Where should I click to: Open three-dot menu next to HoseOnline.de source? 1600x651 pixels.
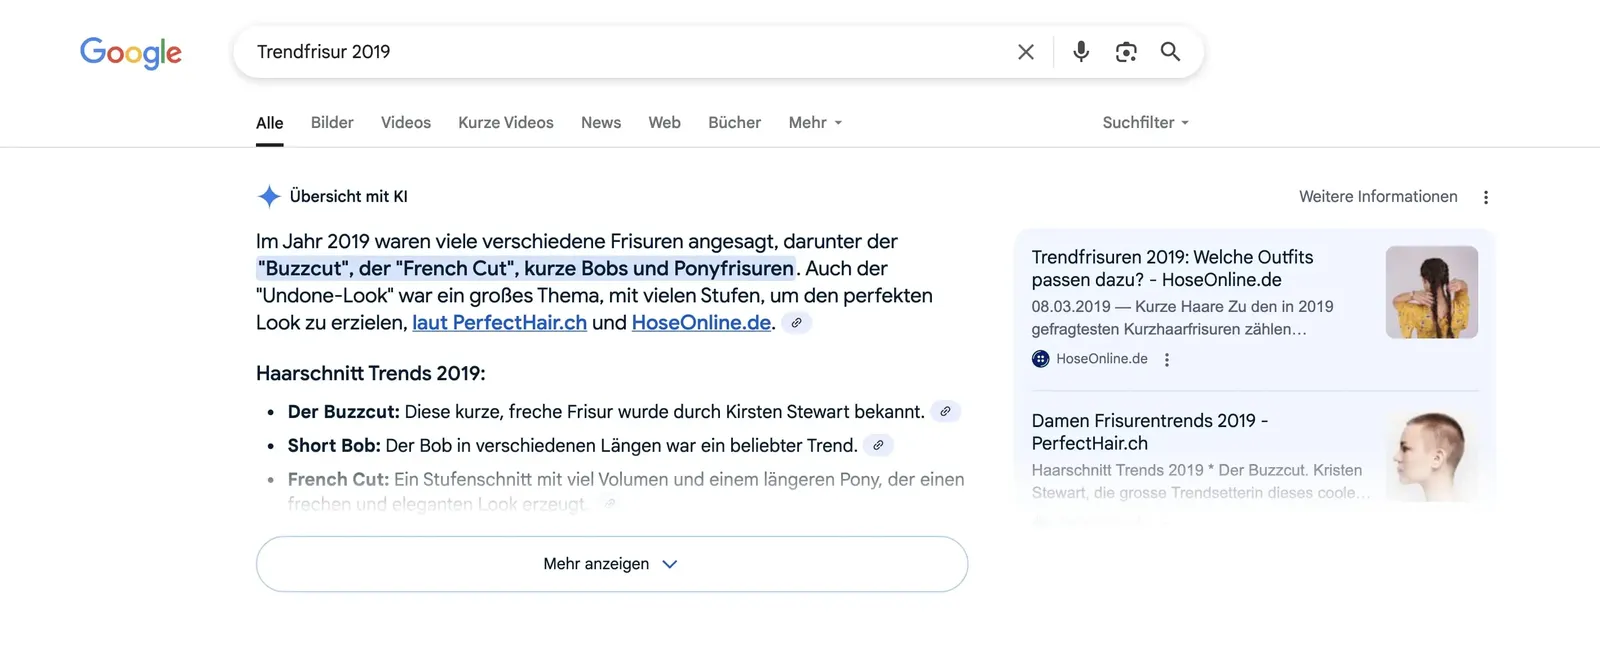click(x=1167, y=359)
